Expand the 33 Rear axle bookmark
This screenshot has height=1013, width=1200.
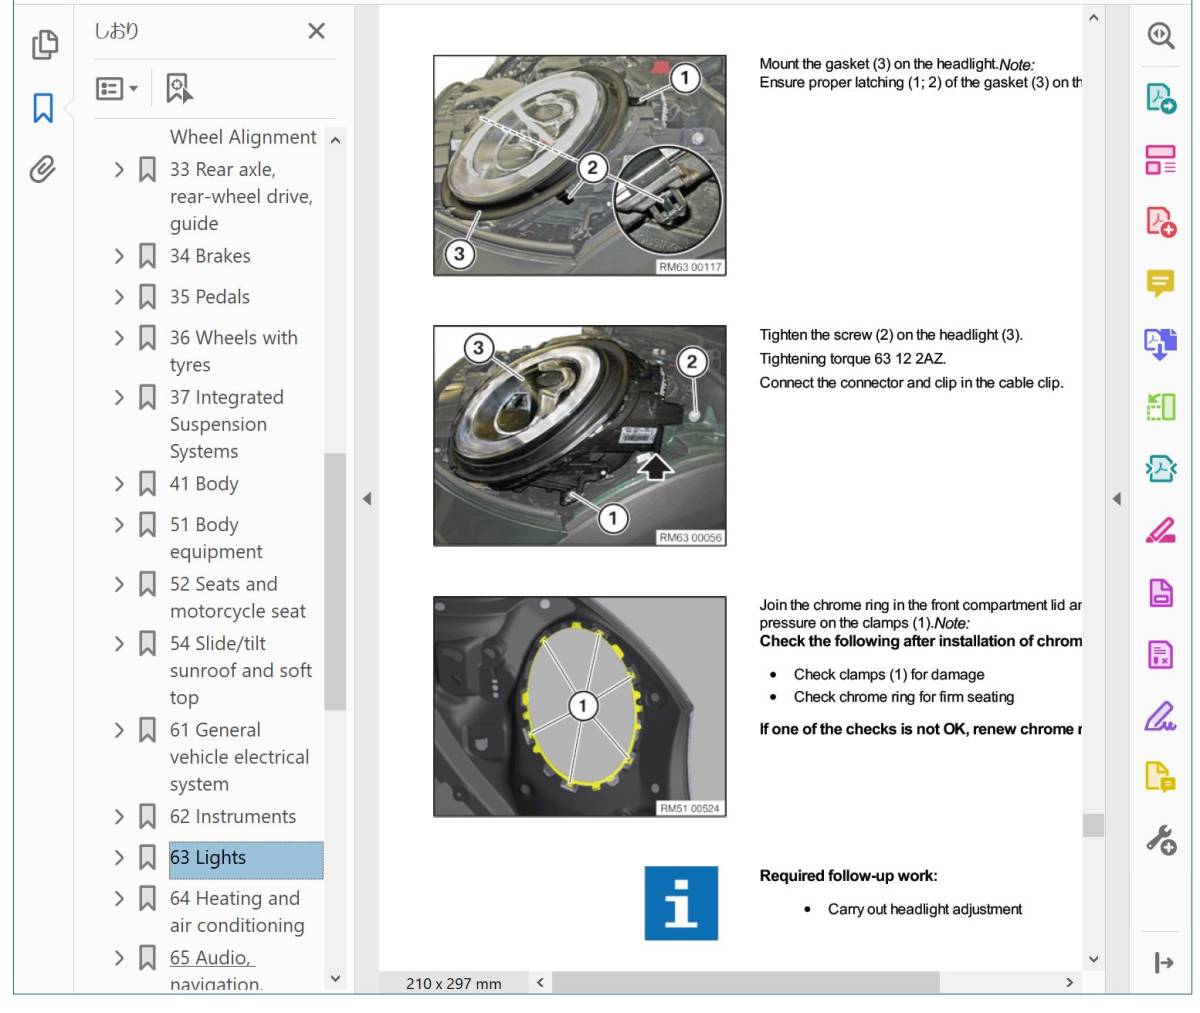(119, 170)
